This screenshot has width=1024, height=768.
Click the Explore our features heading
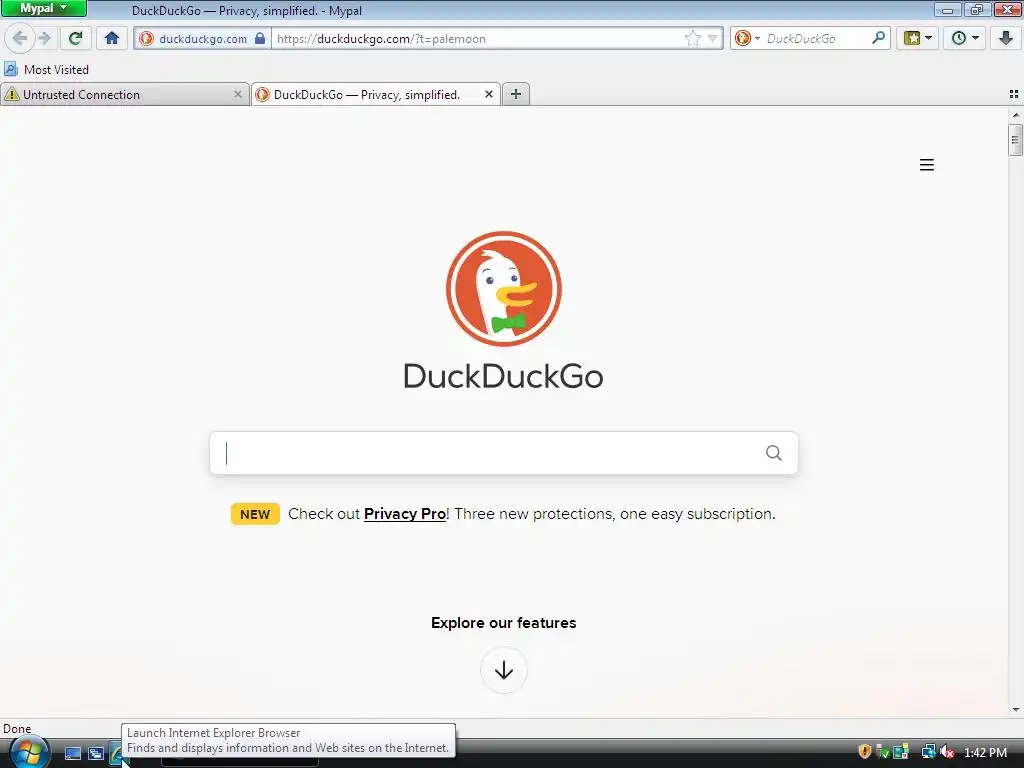(x=504, y=623)
